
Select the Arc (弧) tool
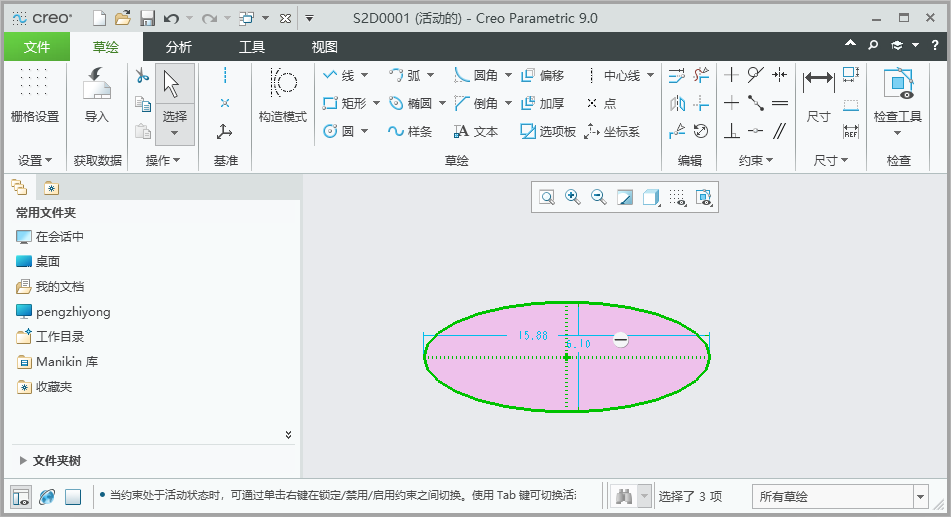[405, 75]
